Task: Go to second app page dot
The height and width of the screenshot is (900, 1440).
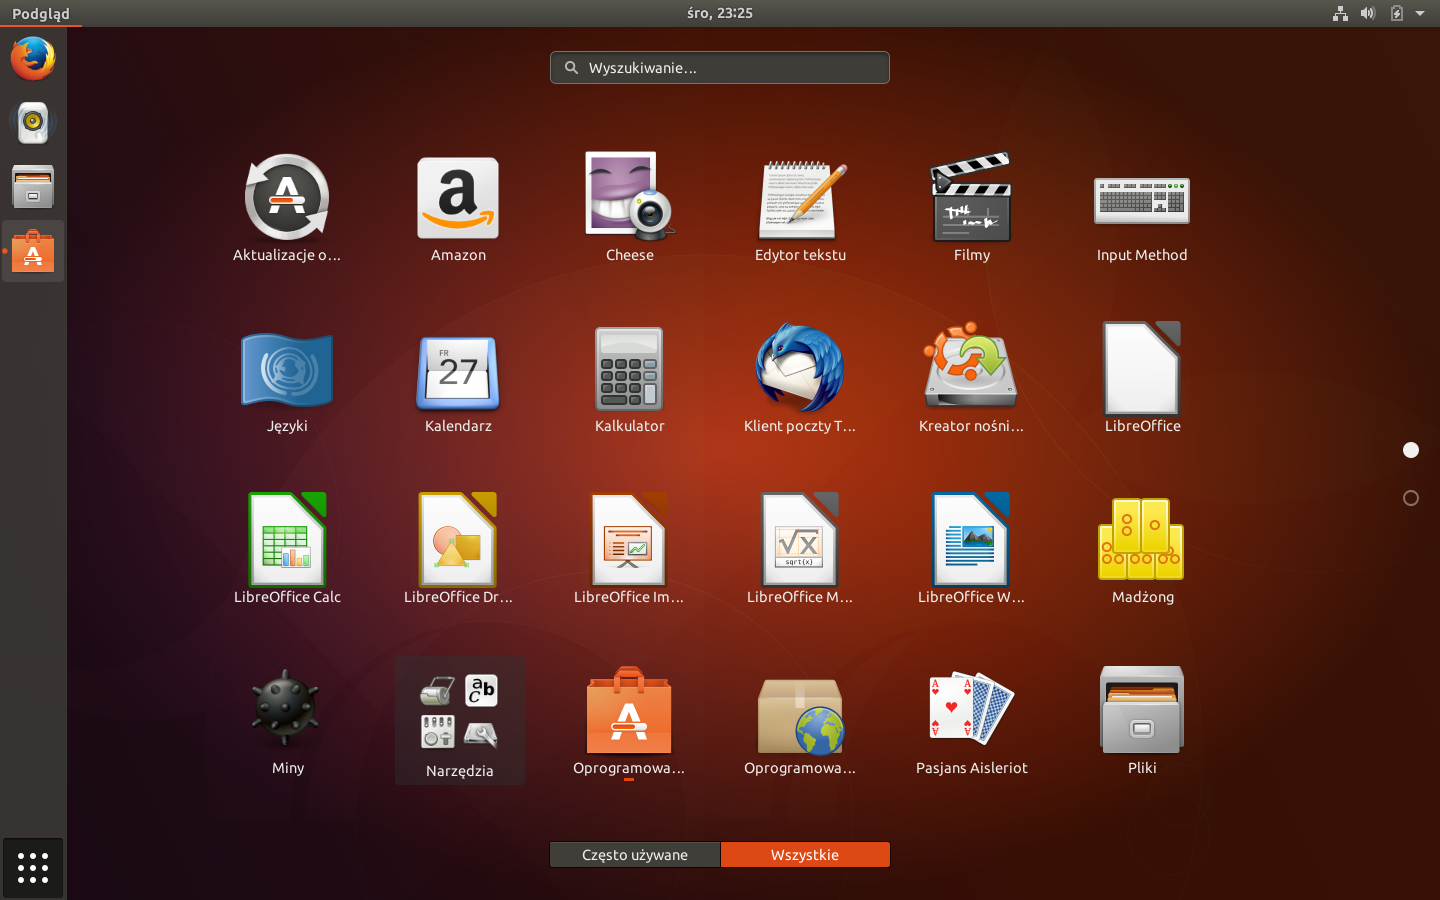Action: 1411,498
